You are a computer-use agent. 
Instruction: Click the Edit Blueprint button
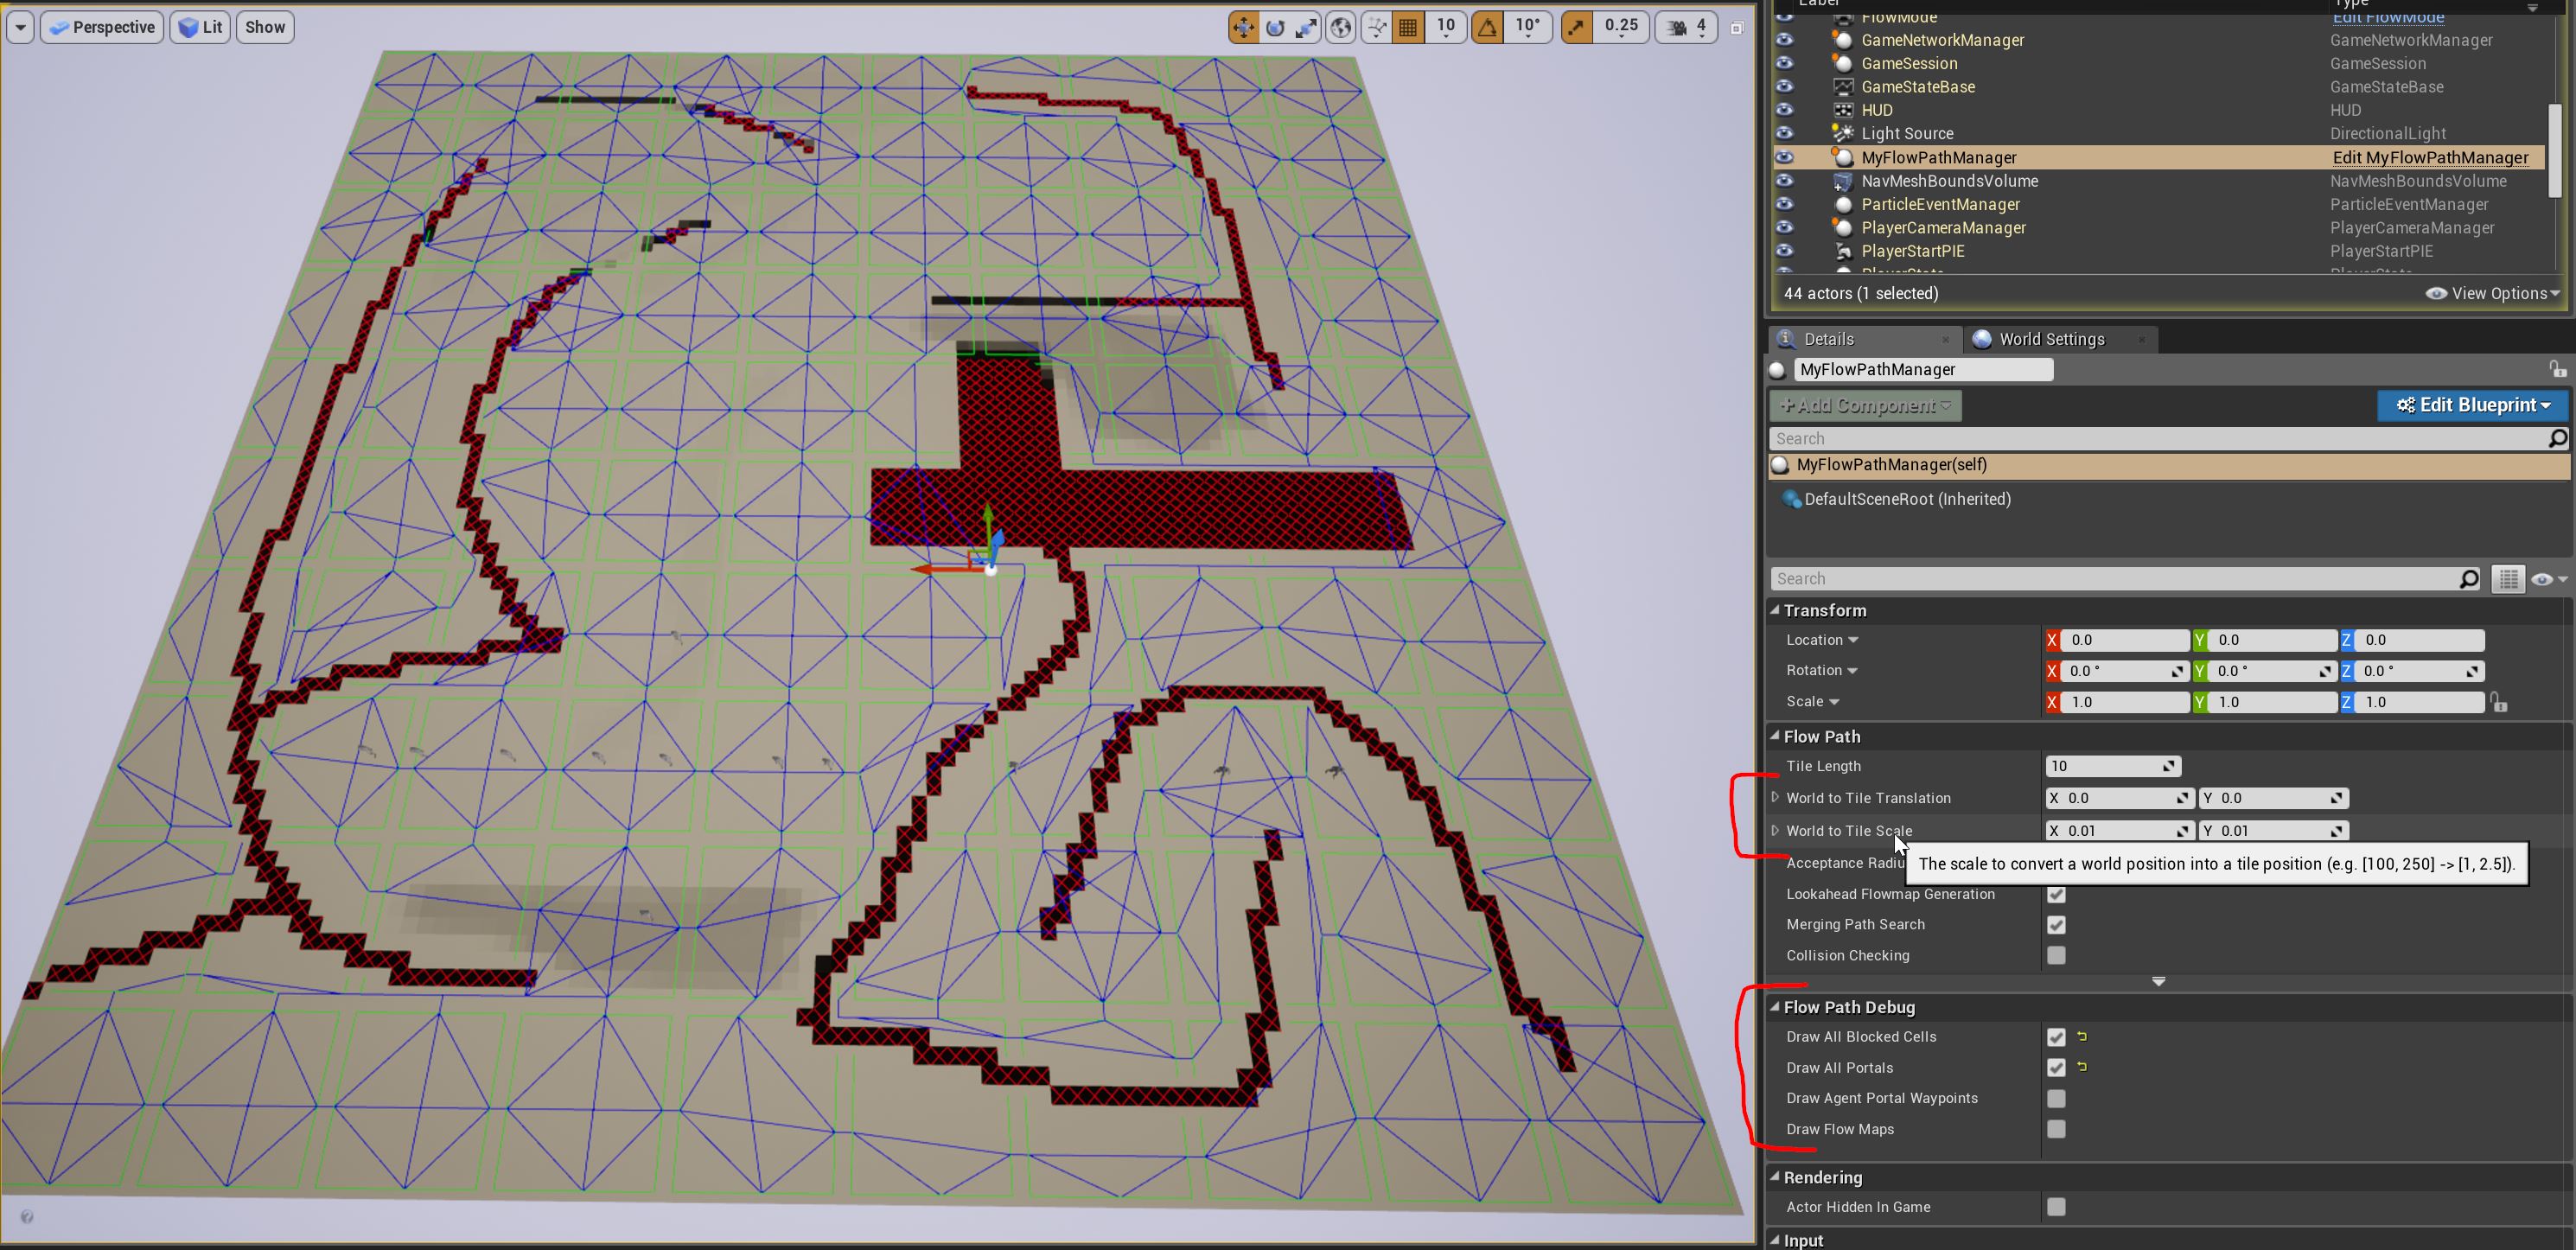[2470, 405]
